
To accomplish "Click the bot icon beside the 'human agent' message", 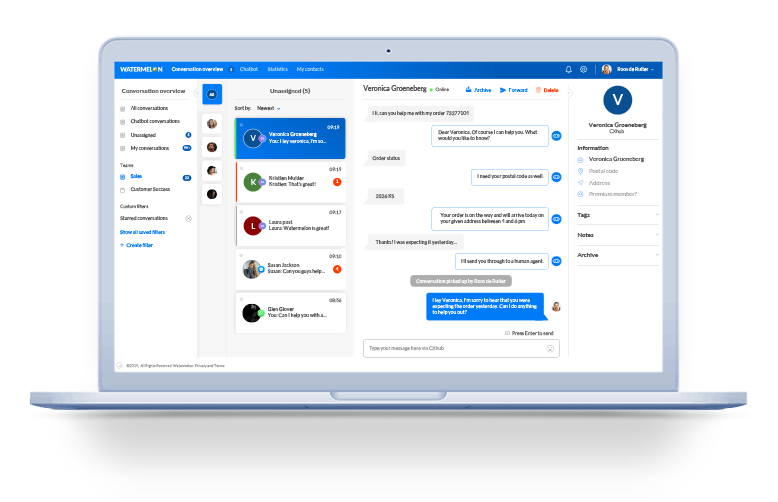I will click(557, 261).
